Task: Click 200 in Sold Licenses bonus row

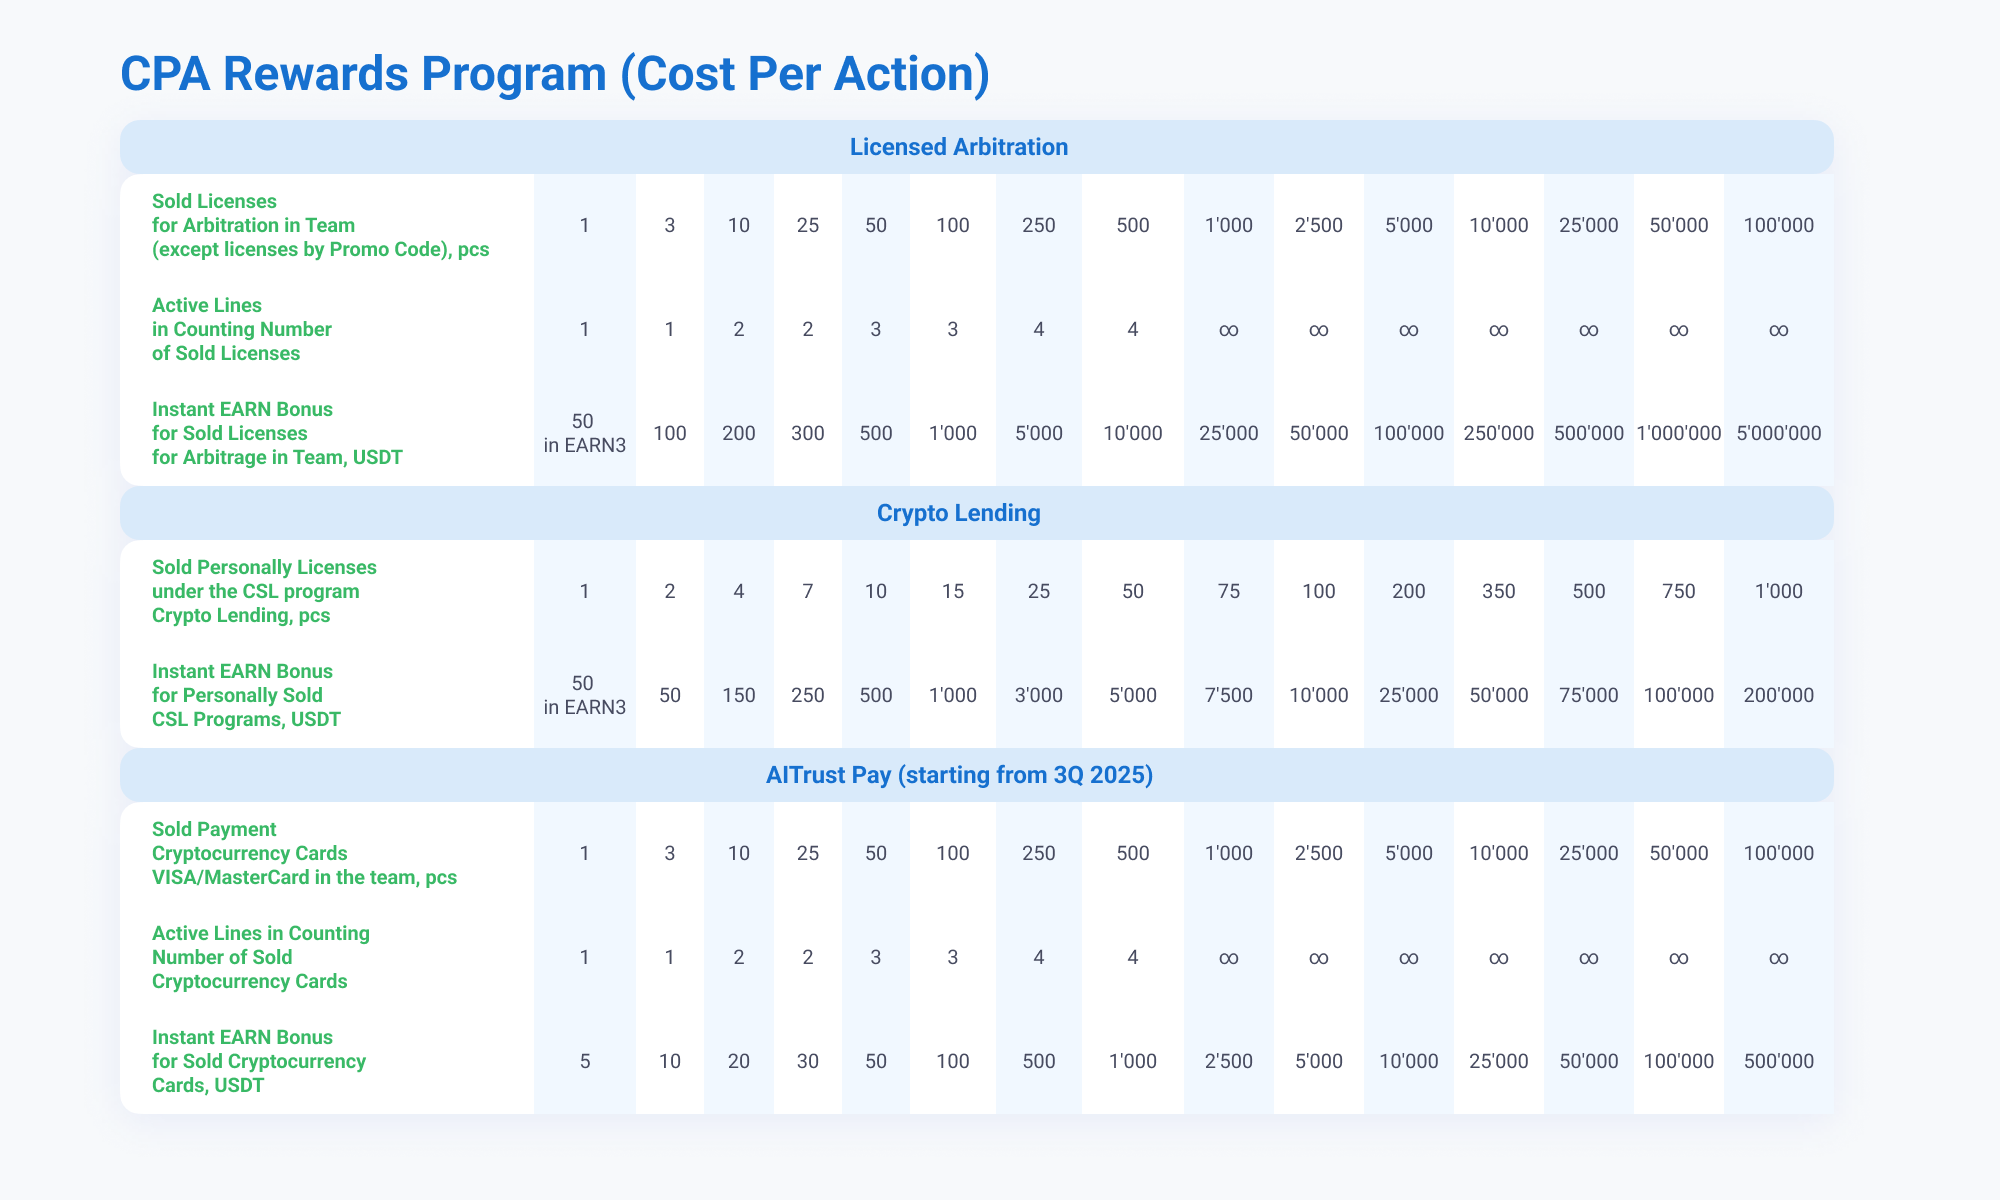Action: [739, 433]
